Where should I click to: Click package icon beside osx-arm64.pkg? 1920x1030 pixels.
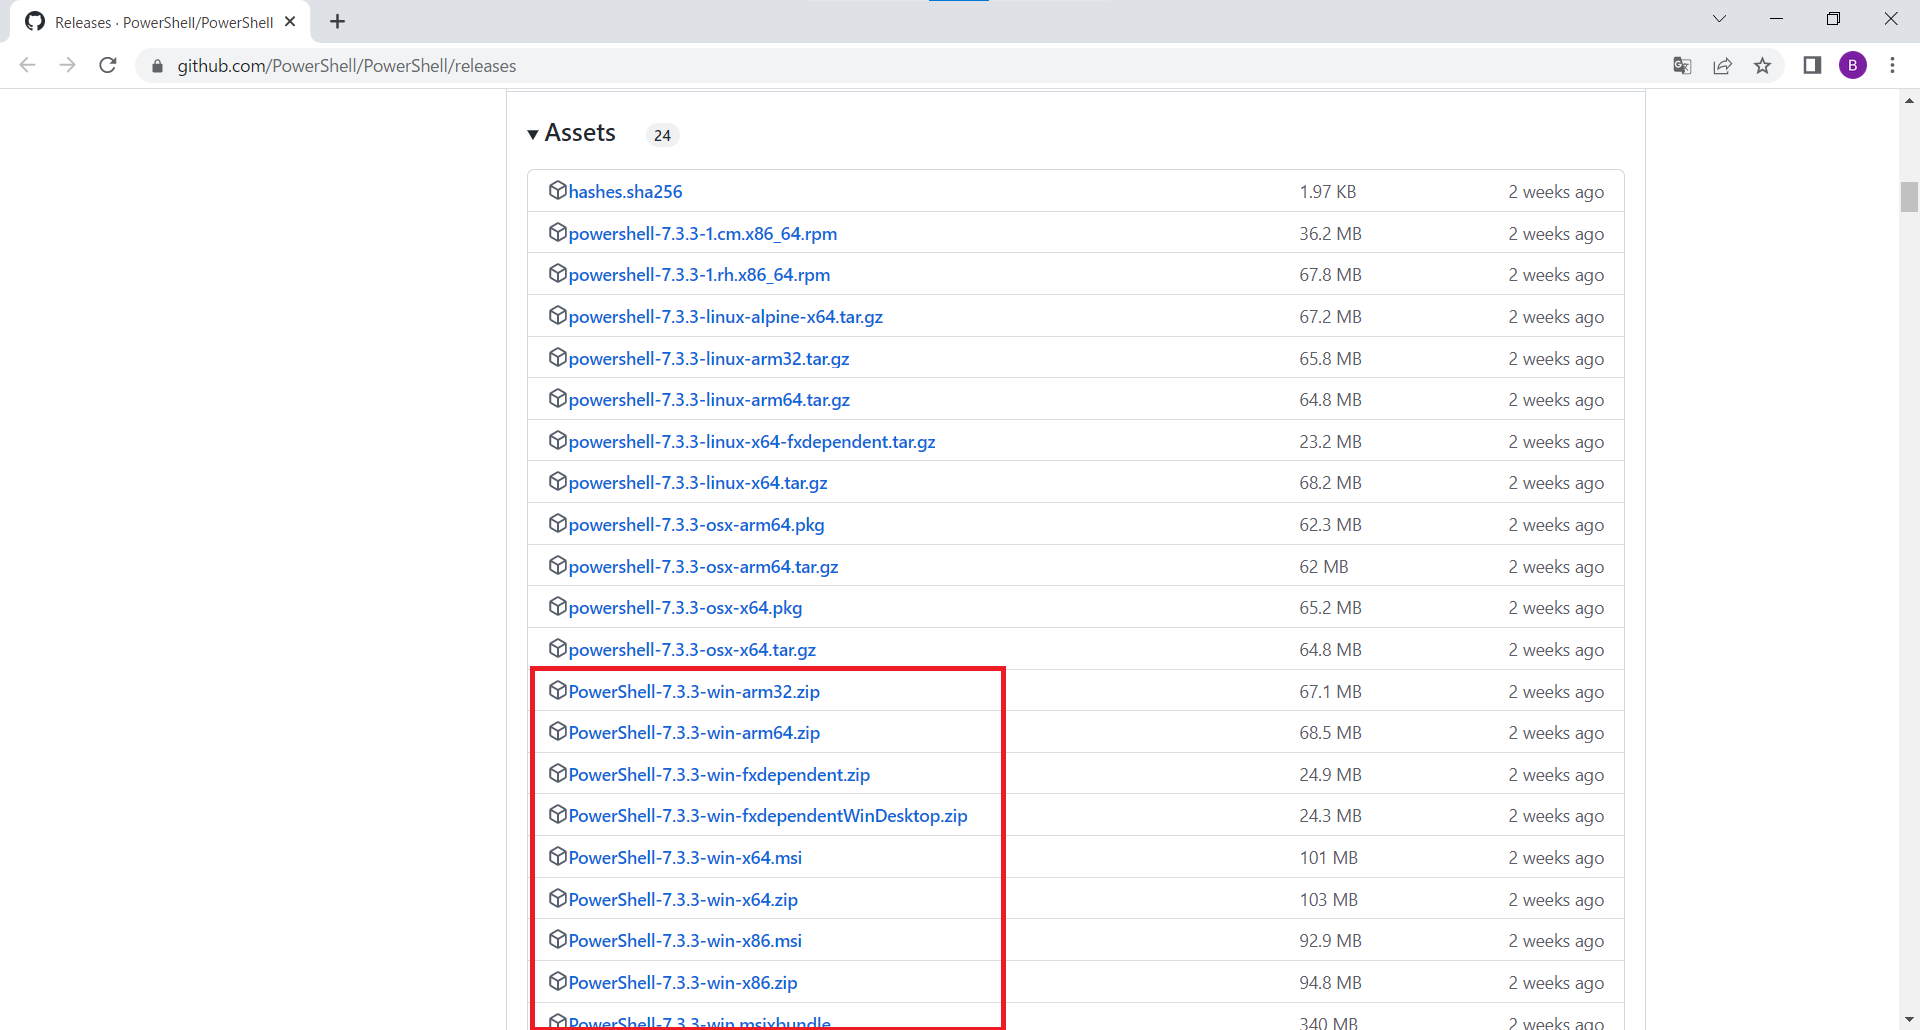tap(558, 523)
